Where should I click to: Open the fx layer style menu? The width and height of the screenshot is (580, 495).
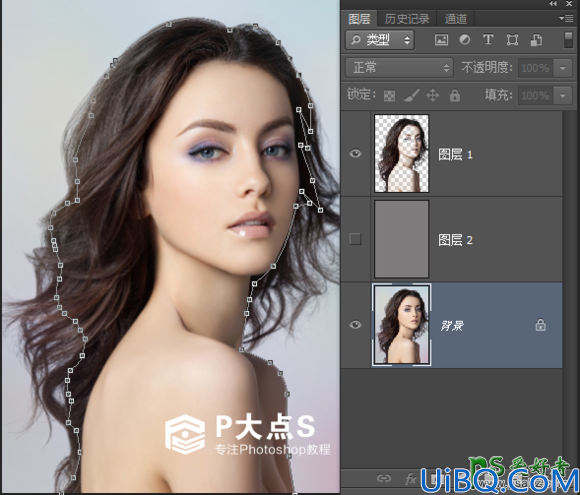(411, 479)
